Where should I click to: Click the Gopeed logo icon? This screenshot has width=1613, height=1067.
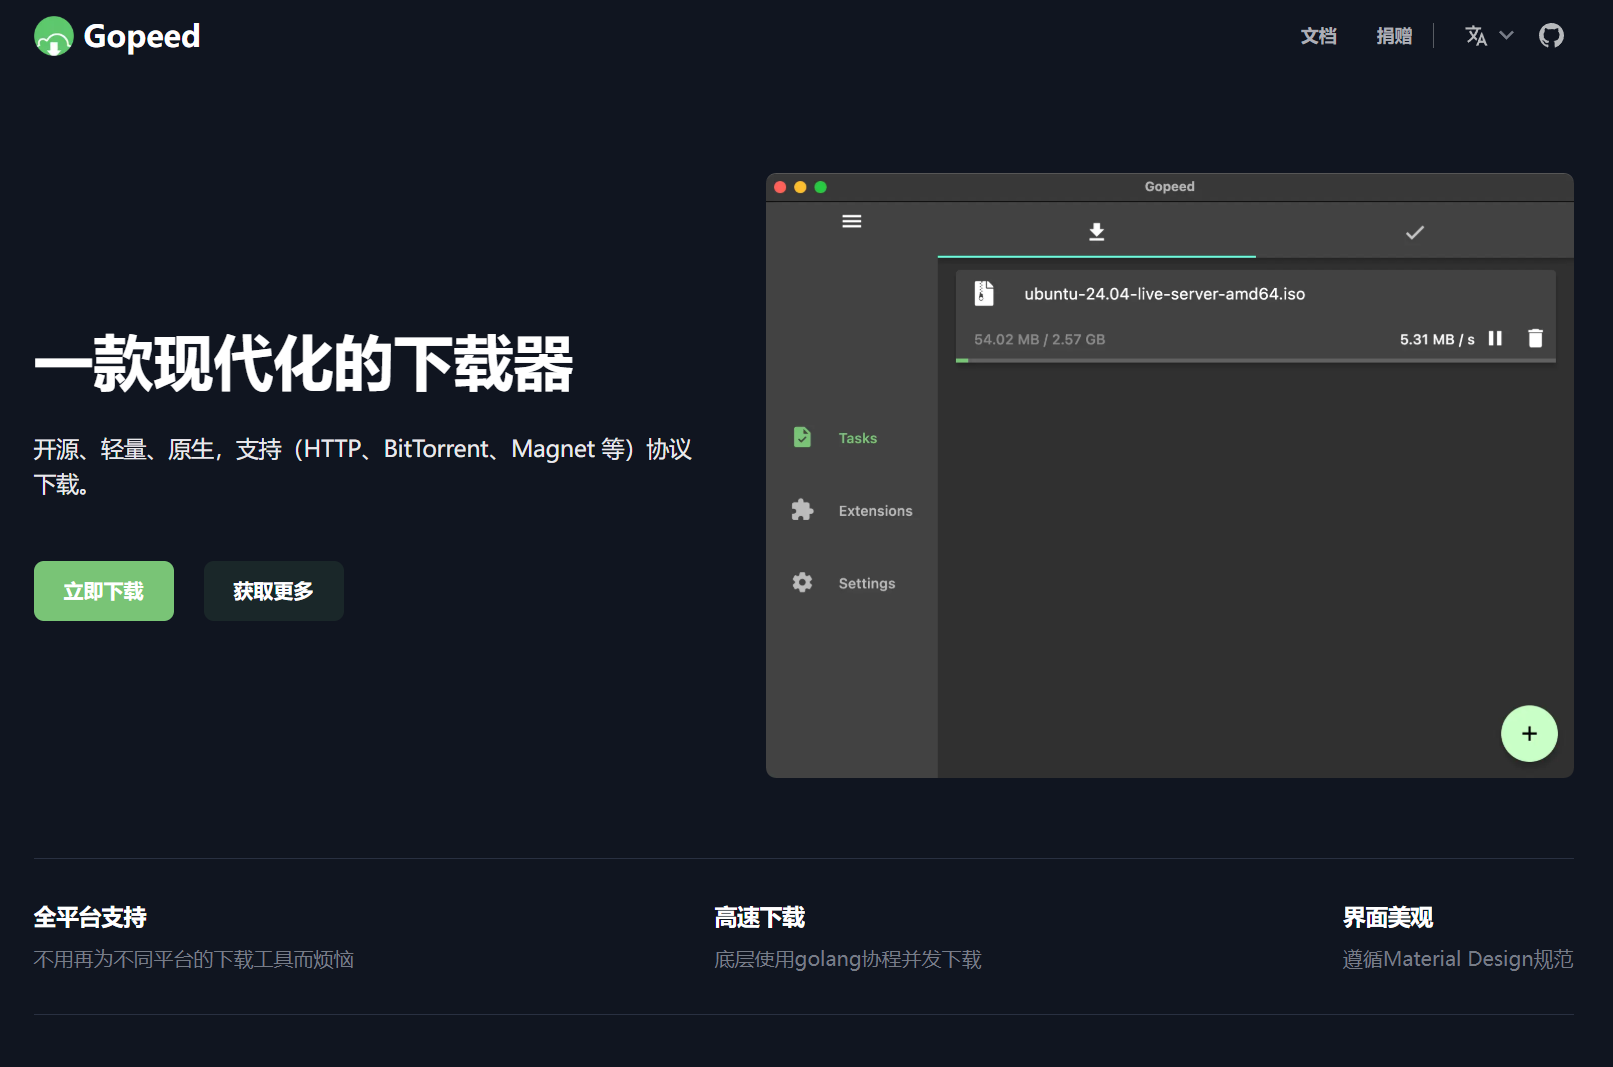click(x=54, y=37)
